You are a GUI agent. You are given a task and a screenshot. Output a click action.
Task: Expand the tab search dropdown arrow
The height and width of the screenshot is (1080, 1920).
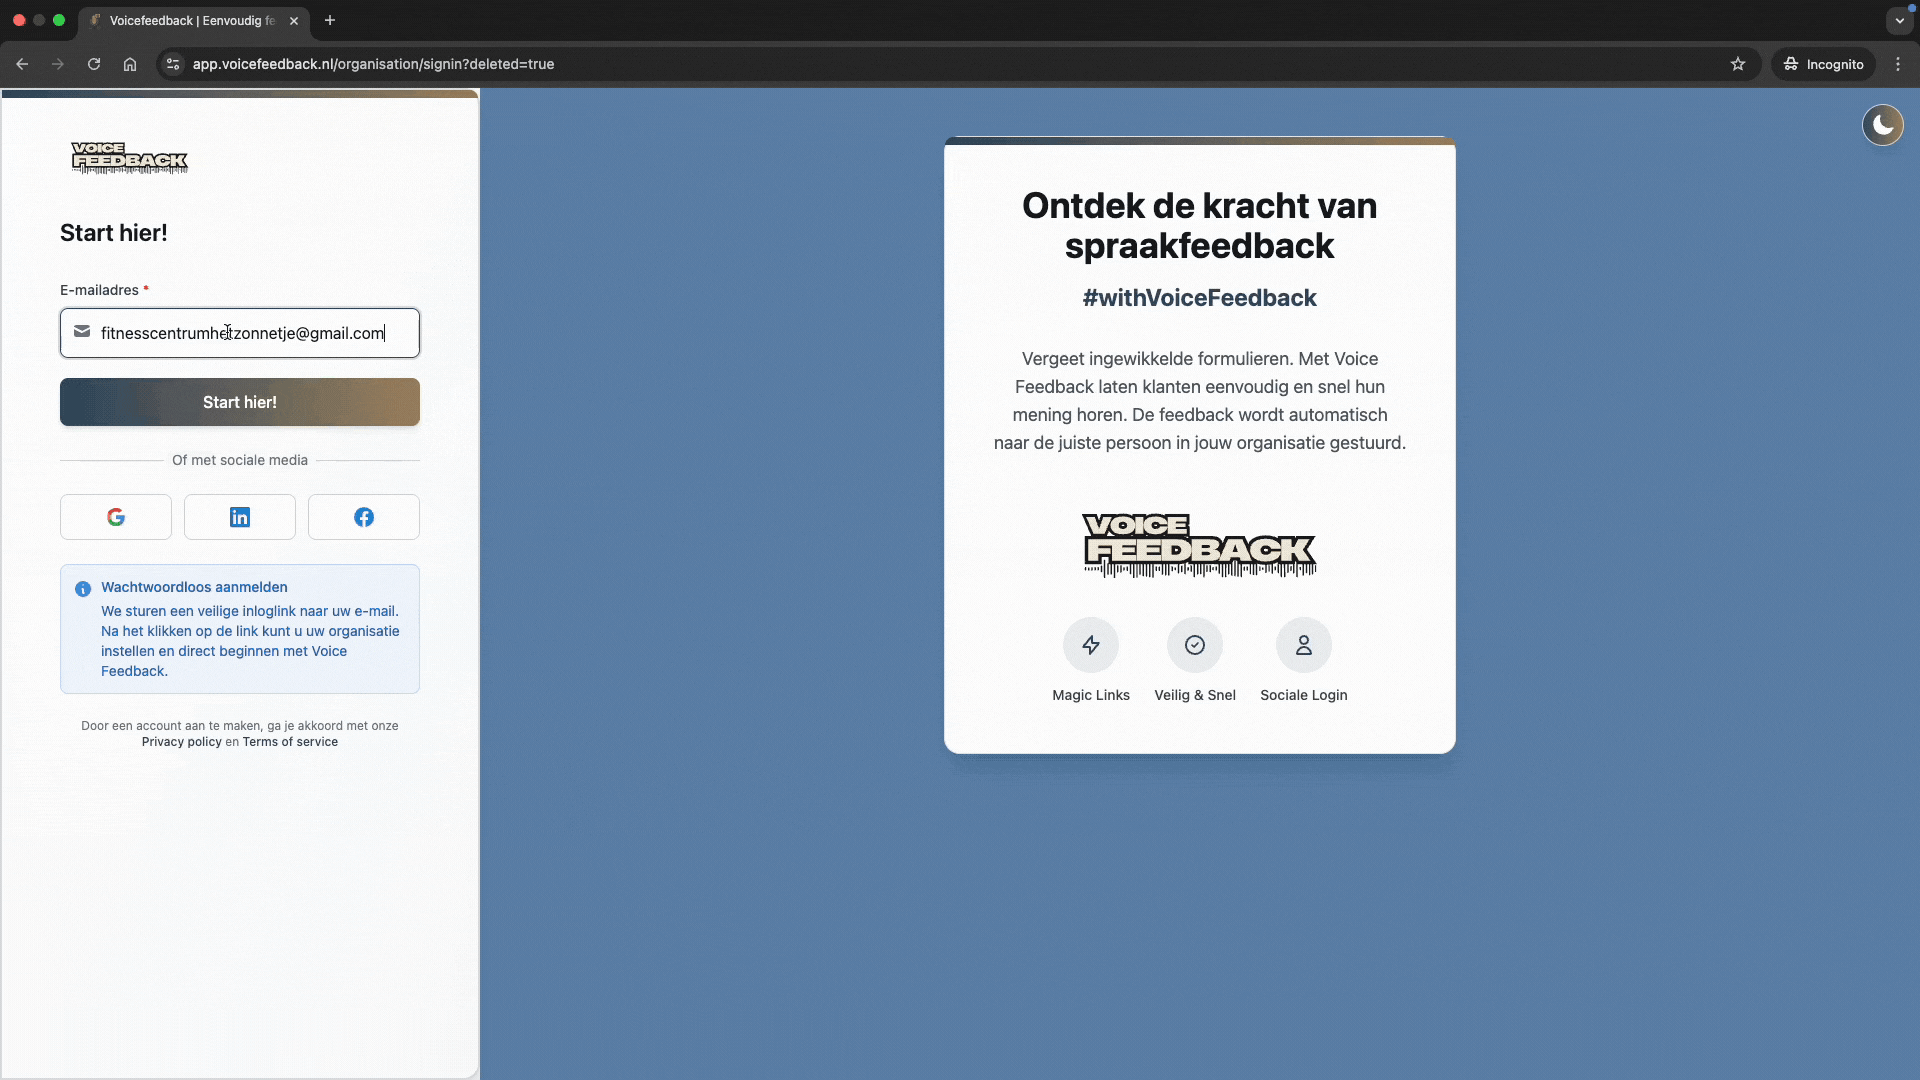1900,20
